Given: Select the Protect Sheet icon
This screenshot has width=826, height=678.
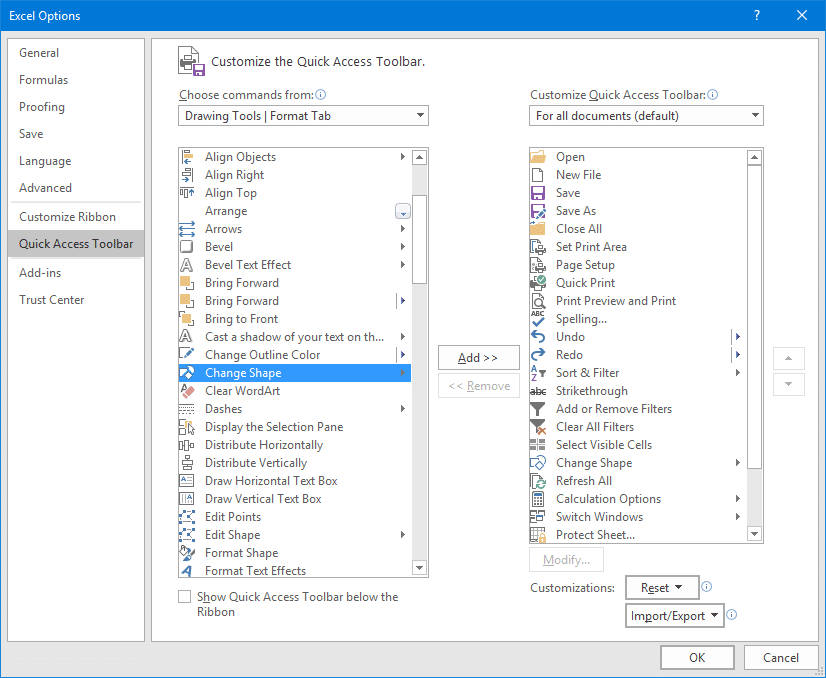Looking at the screenshot, I should click(x=538, y=535).
